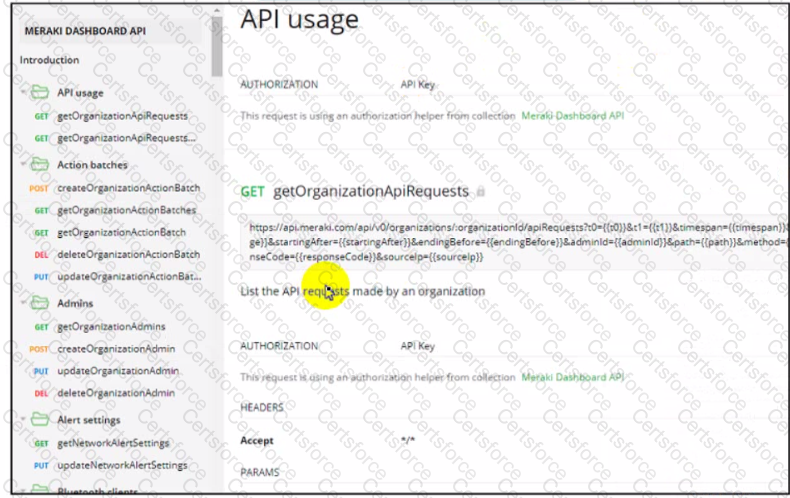Click the lower AUTHORIZATION label

[279, 346]
